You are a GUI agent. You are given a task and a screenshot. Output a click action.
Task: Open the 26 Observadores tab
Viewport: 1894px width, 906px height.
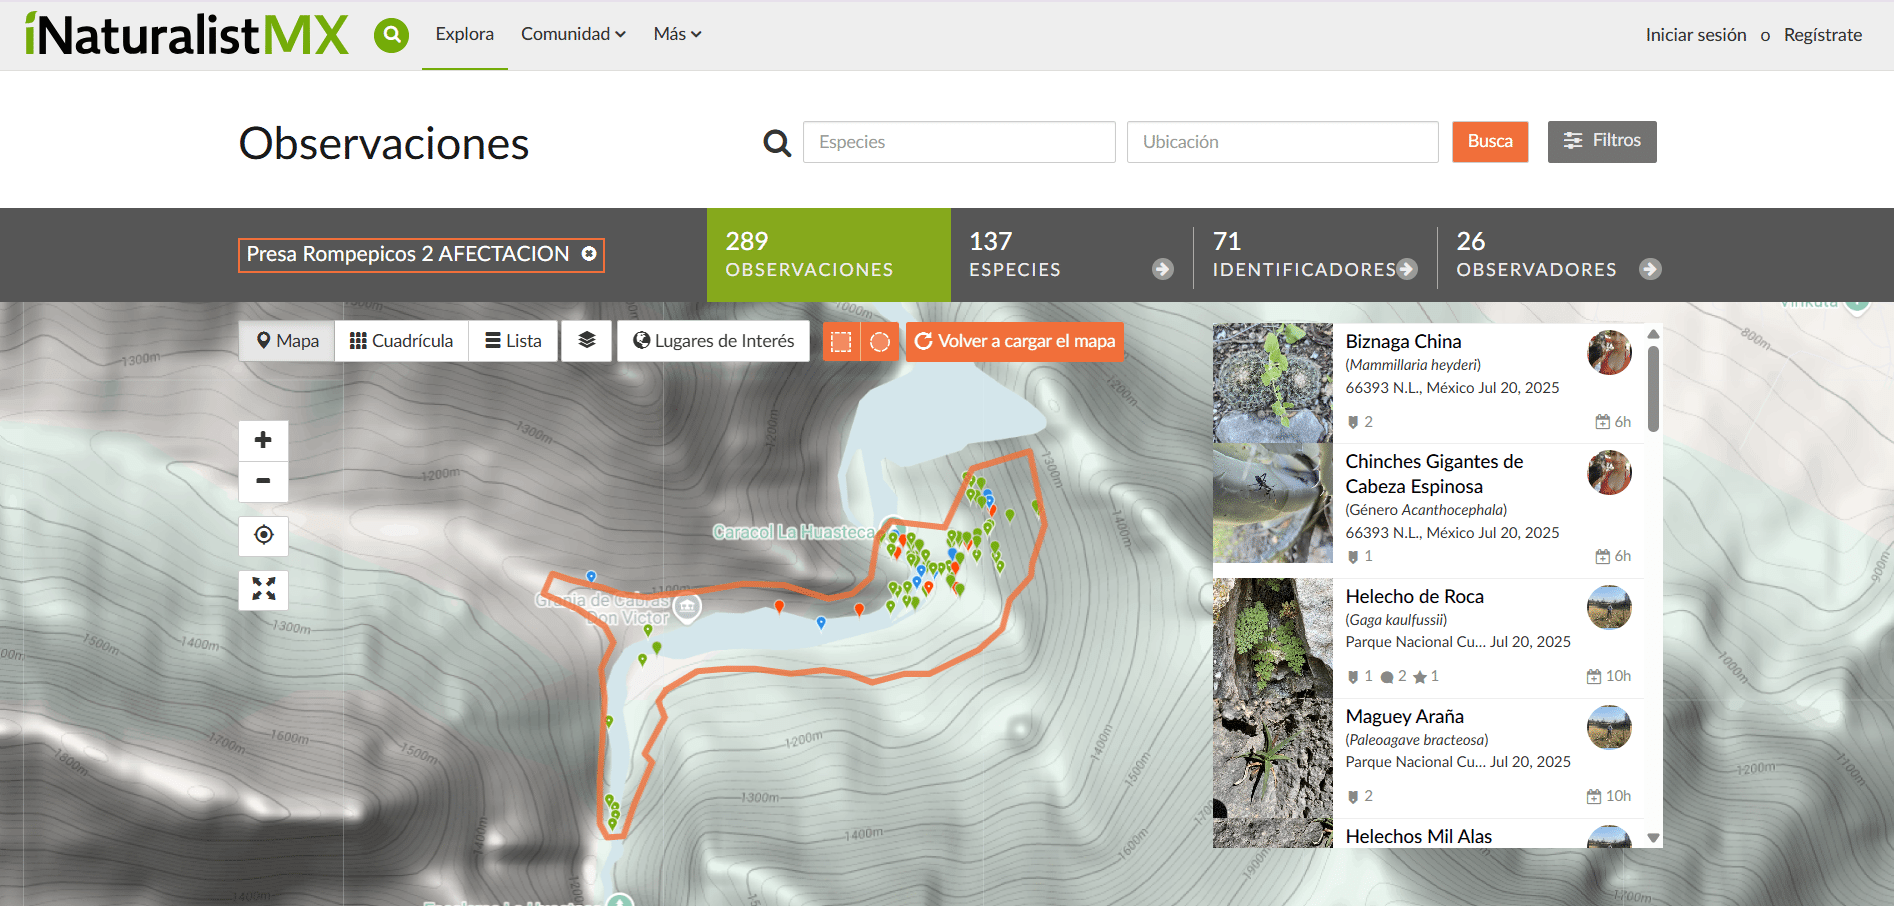(1557, 255)
